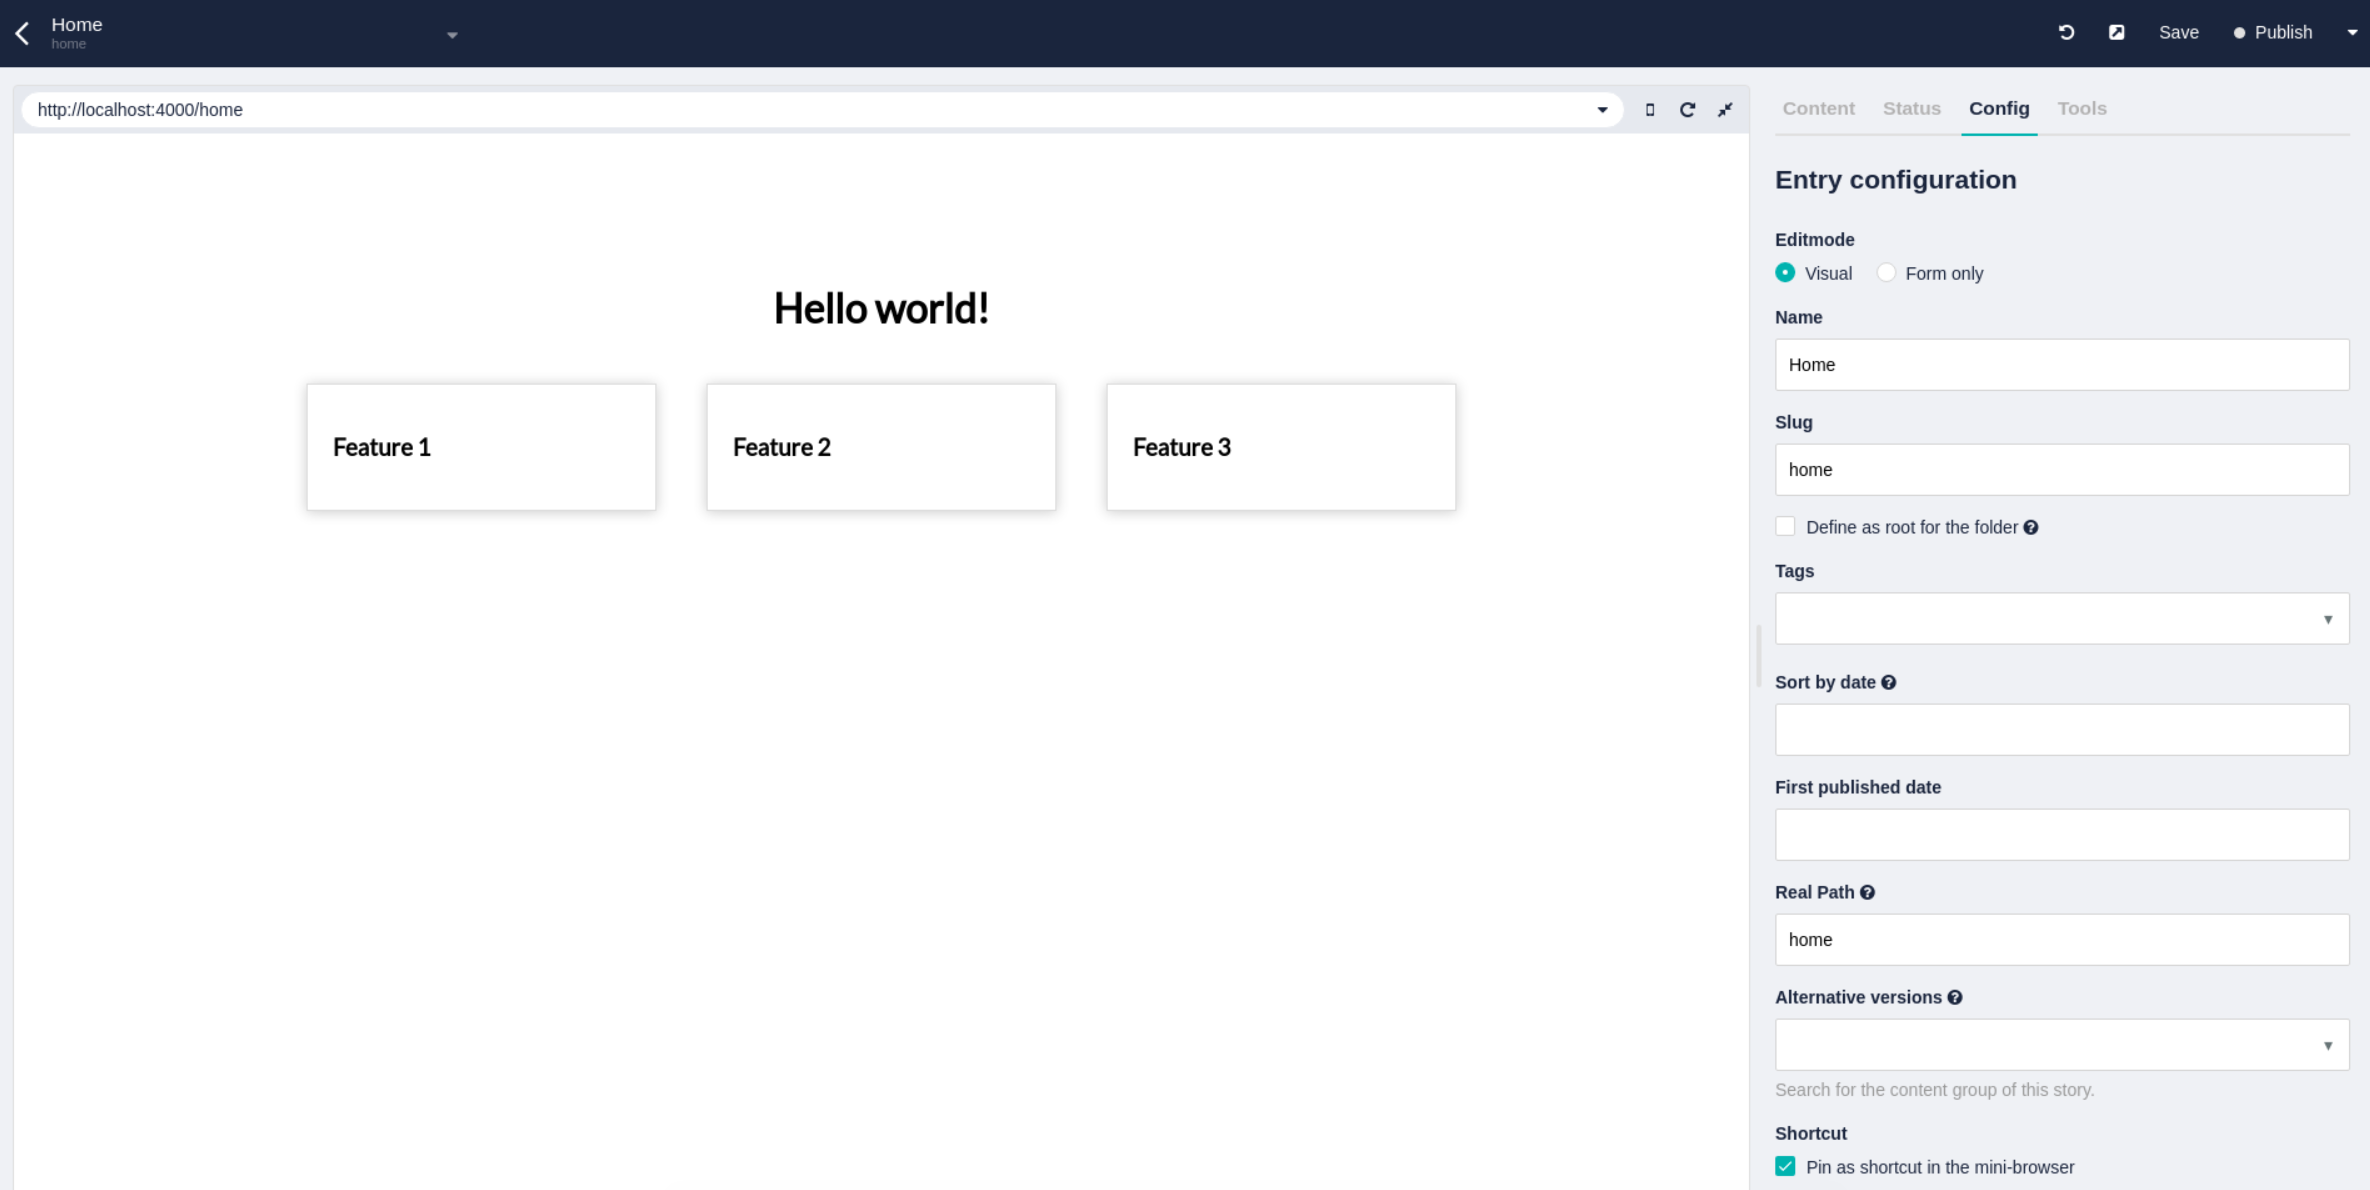Click the Publish button
2370x1190 pixels.
2274,32
